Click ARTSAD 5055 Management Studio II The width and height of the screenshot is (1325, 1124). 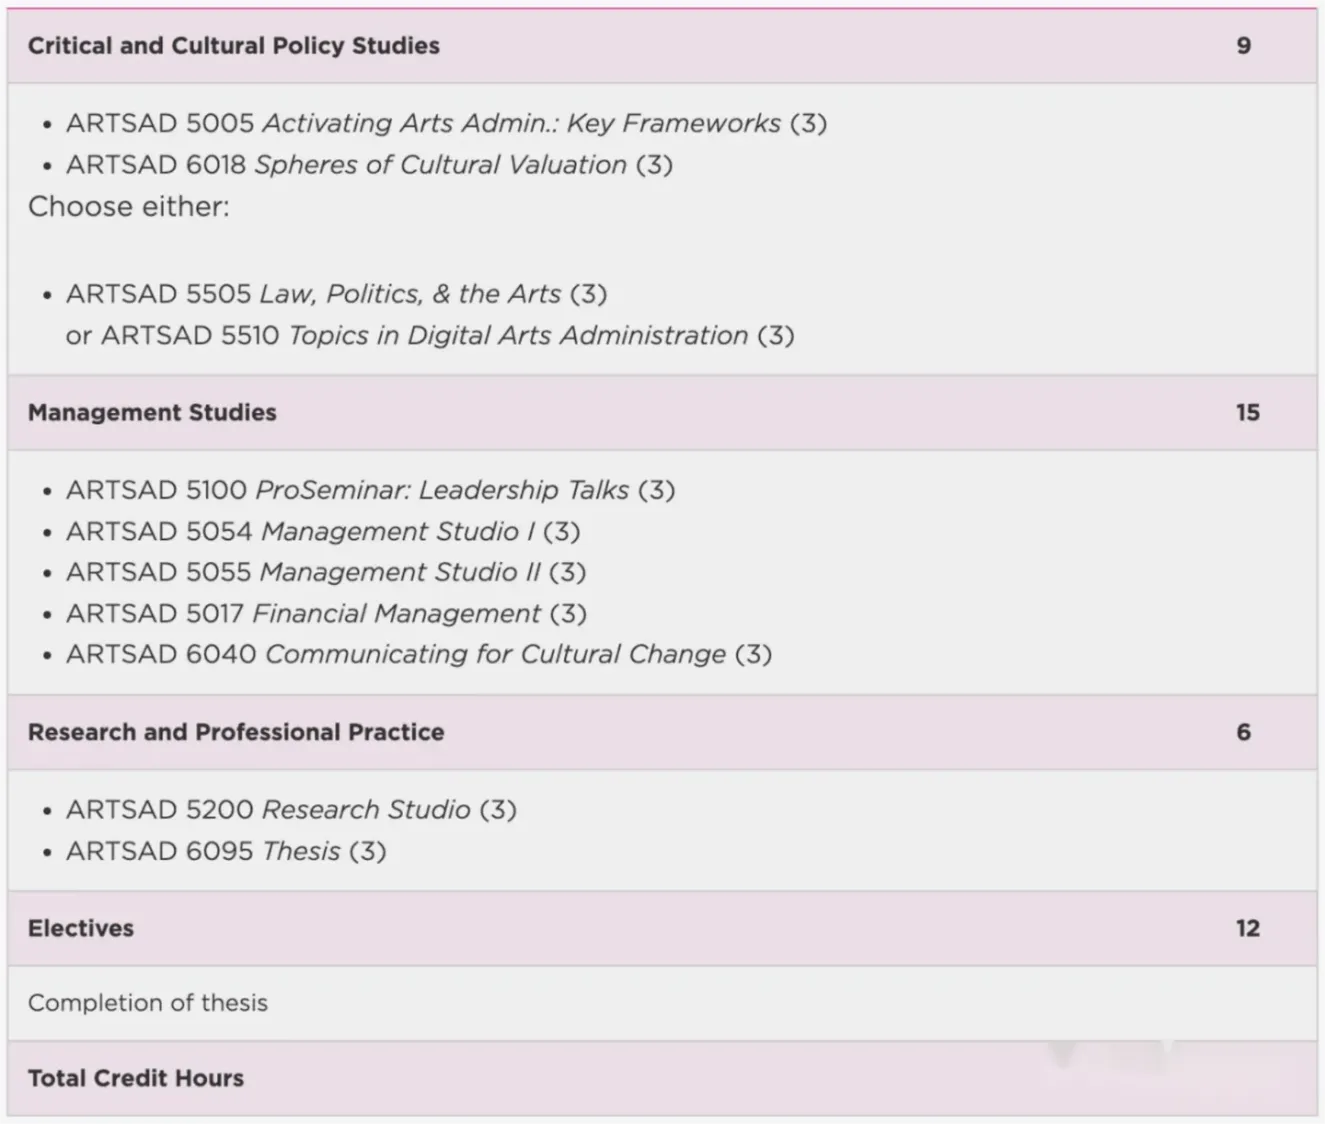(325, 572)
